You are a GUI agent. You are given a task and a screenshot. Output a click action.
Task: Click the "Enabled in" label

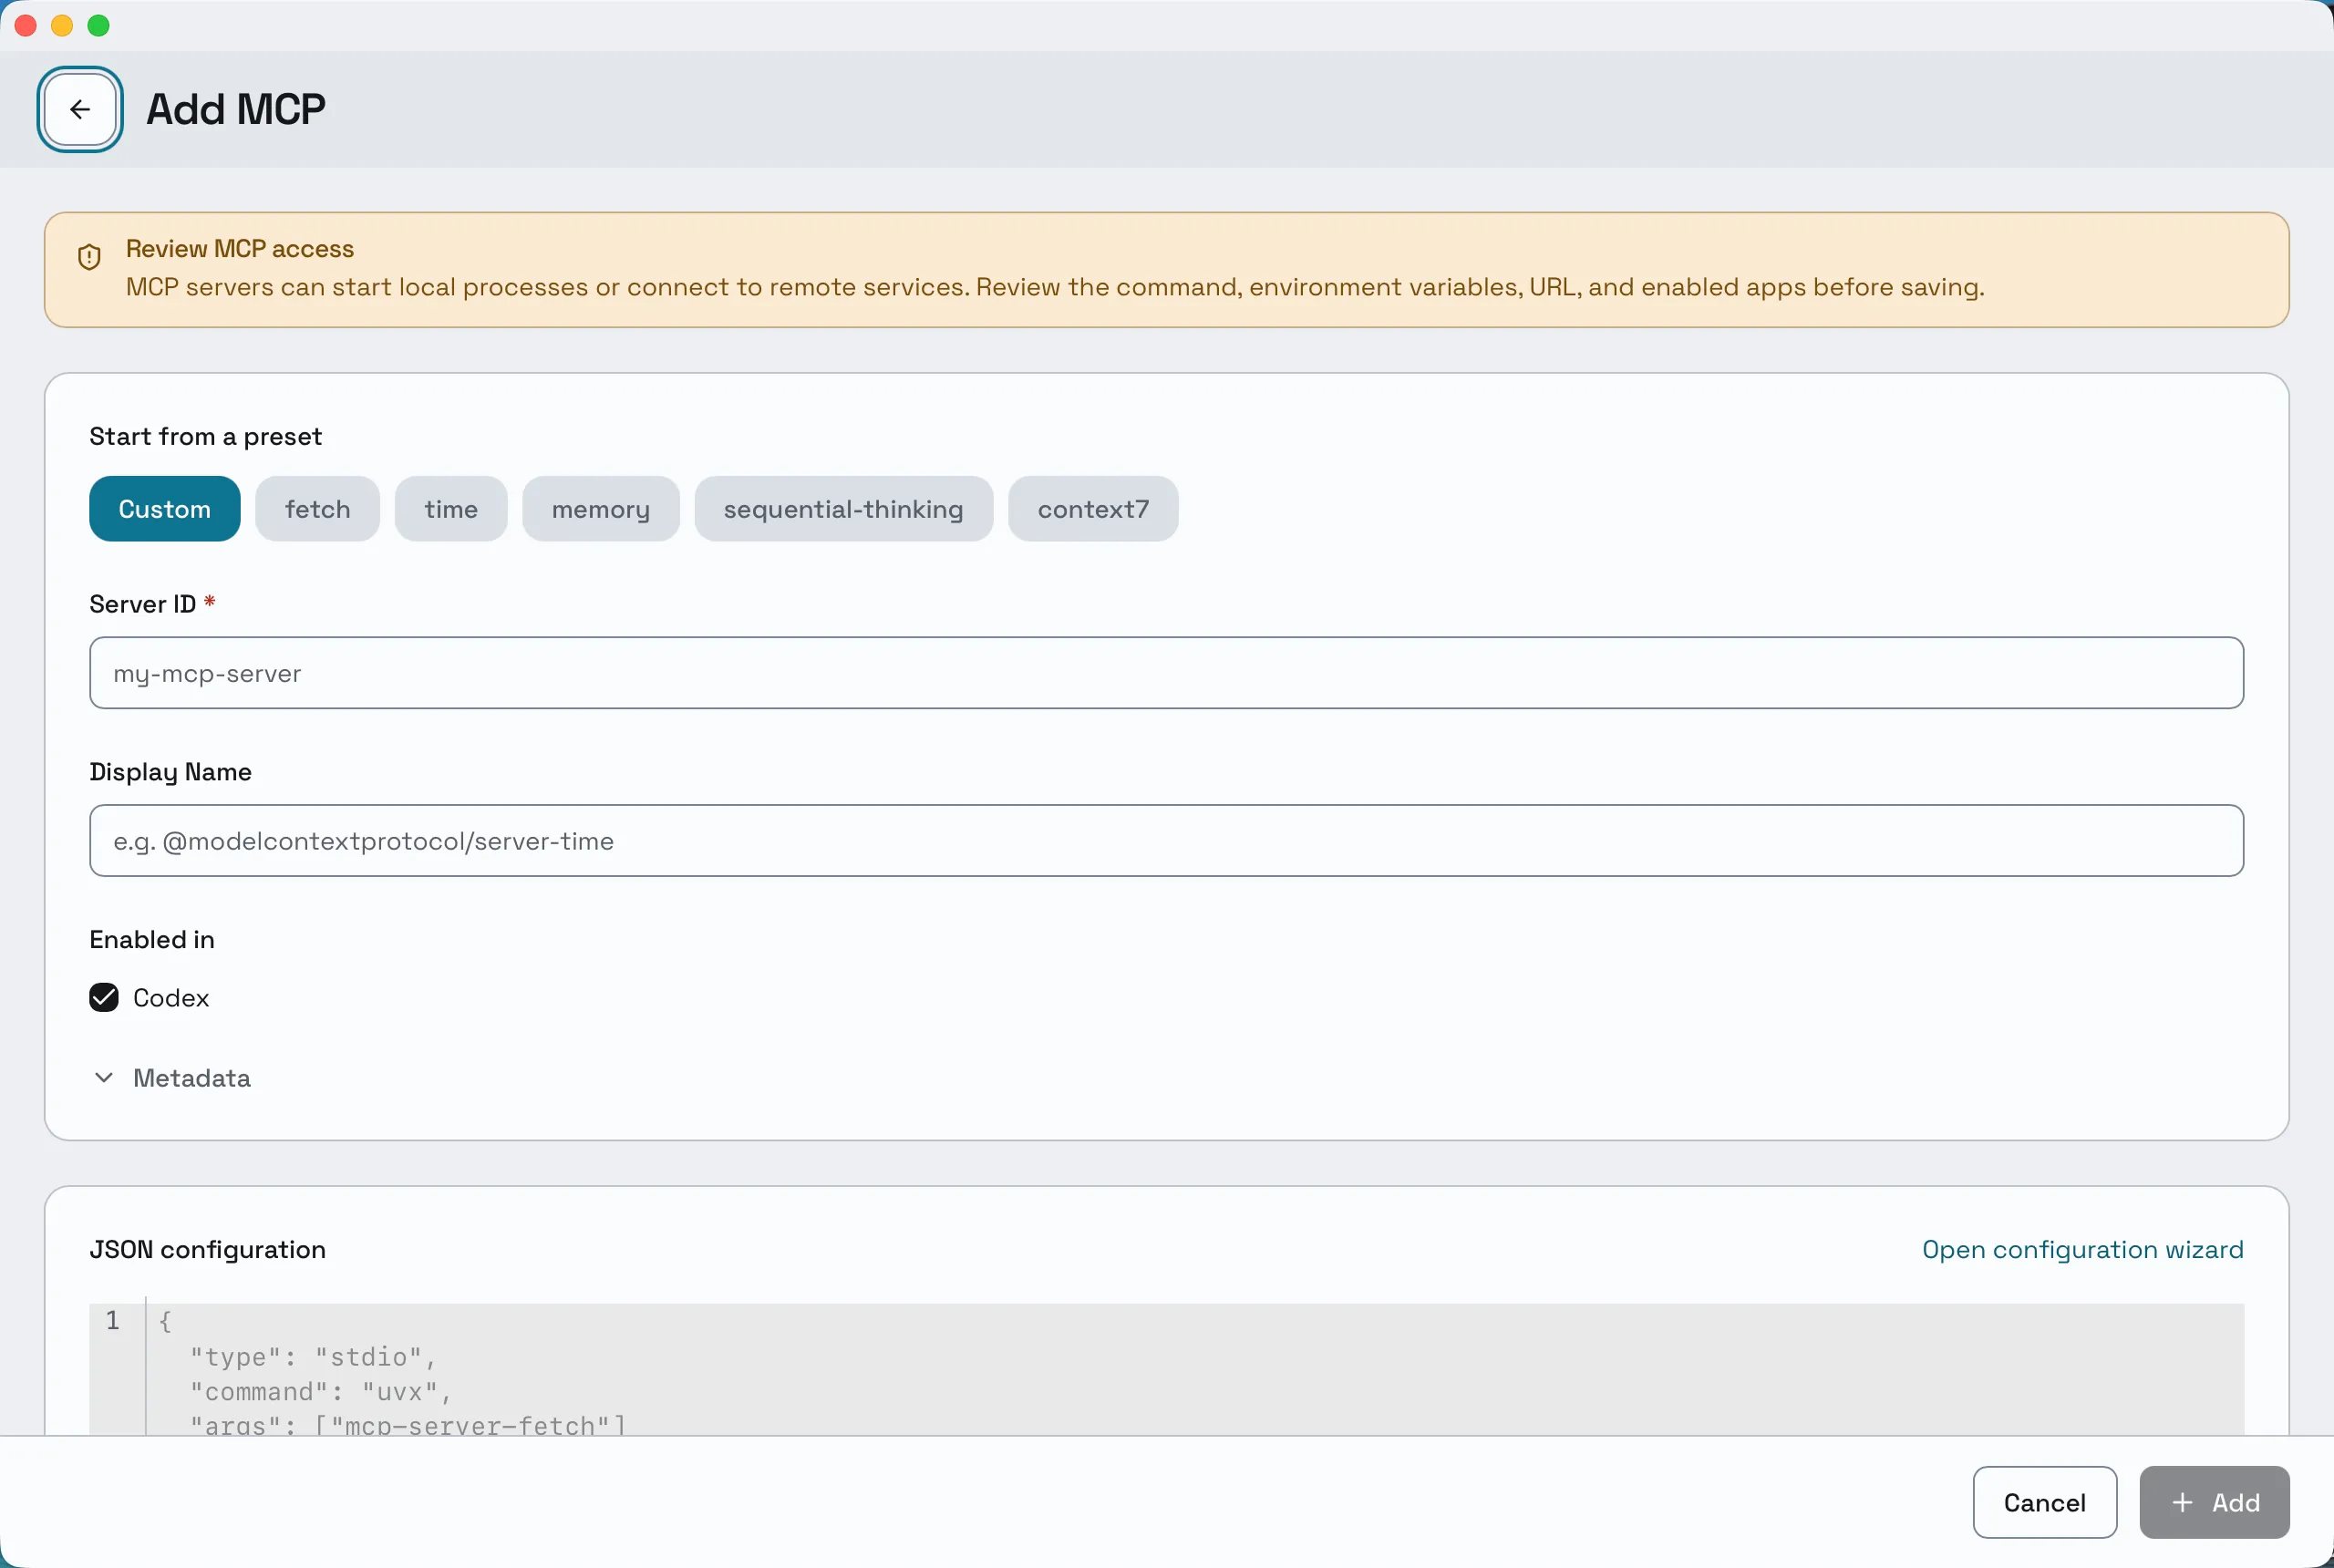[x=152, y=940]
